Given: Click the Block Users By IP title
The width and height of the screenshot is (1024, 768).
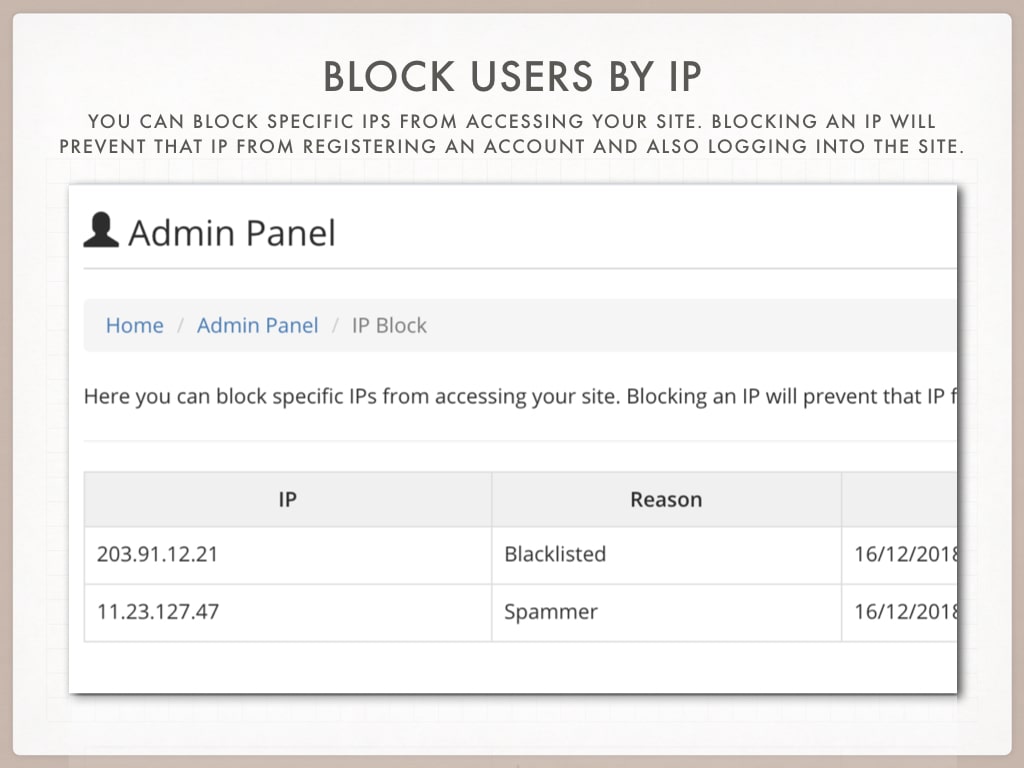Looking at the screenshot, I should click(513, 76).
